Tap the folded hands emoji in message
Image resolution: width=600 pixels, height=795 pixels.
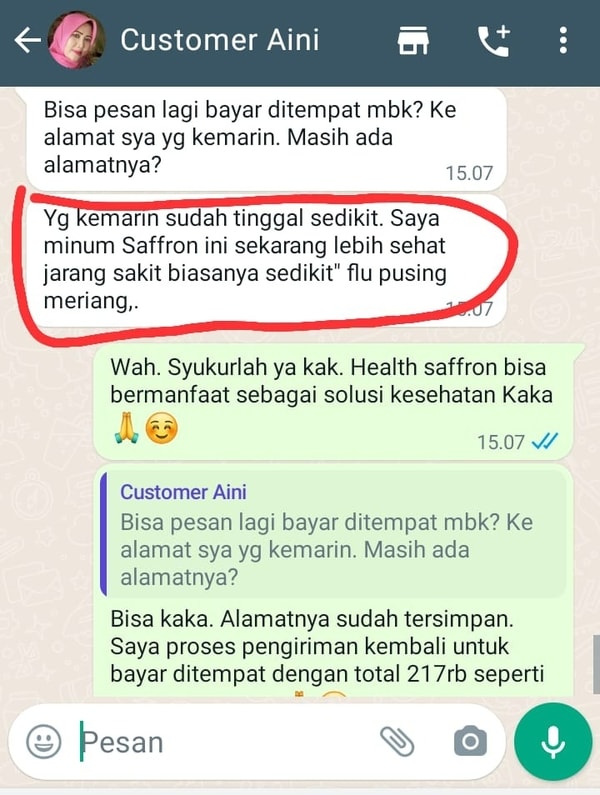click(x=126, y=428)
